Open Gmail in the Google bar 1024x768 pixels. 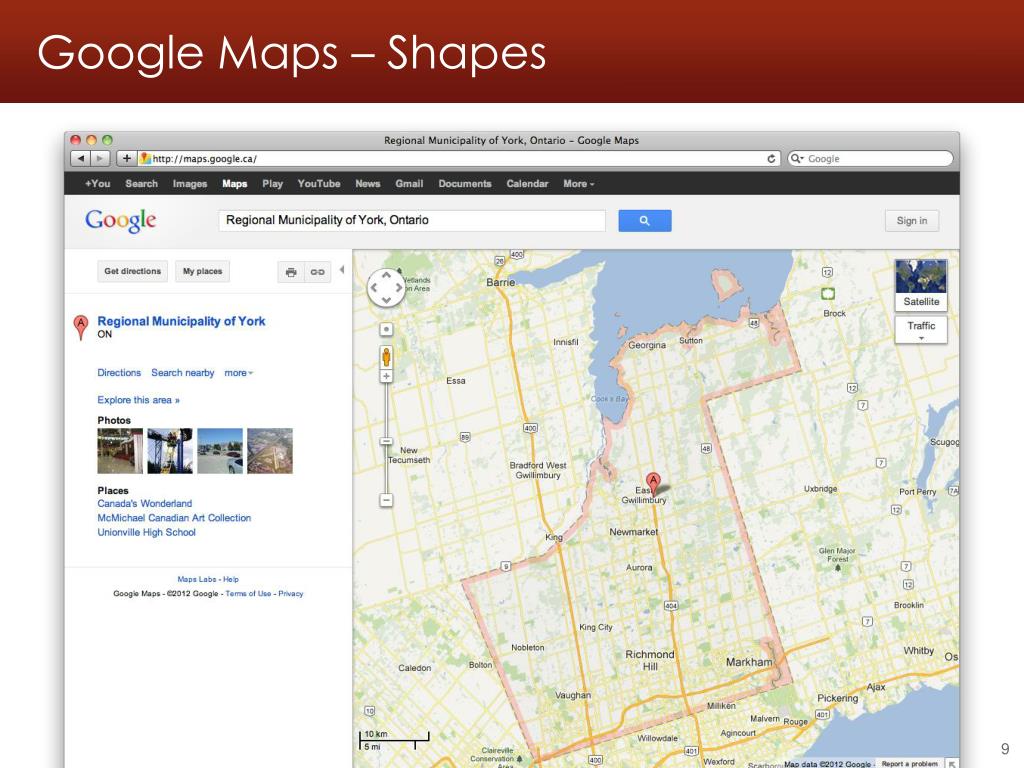point(409,184)
